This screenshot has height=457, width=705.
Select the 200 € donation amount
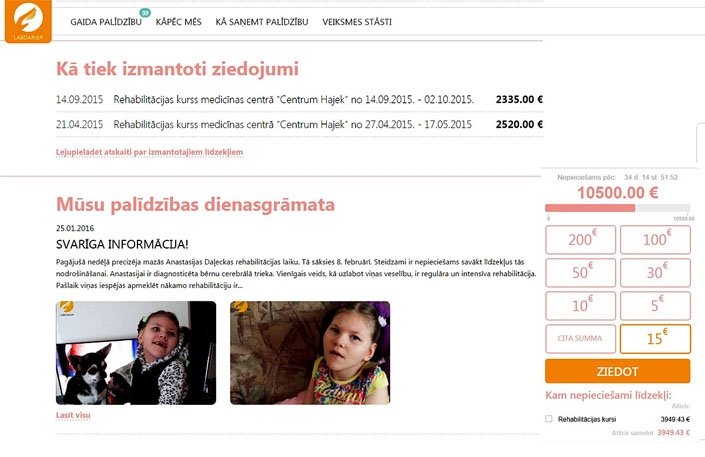[x=580, y=240]
